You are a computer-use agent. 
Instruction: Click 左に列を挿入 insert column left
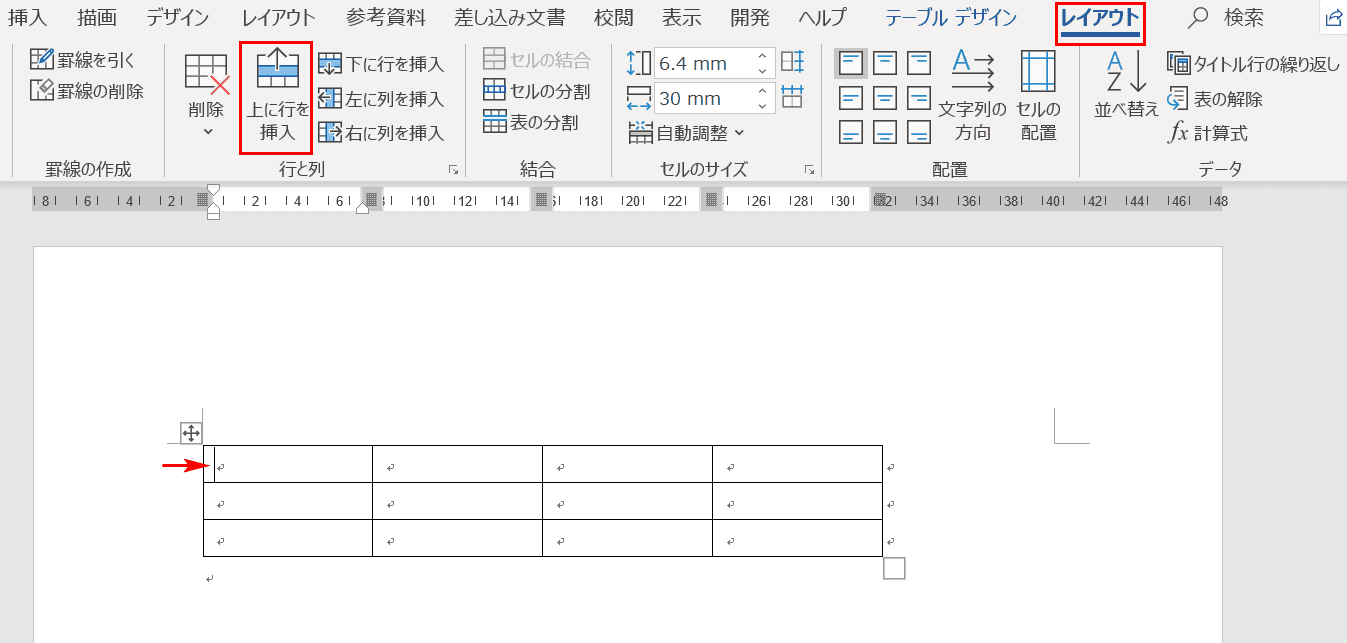(x=381, y=99)
